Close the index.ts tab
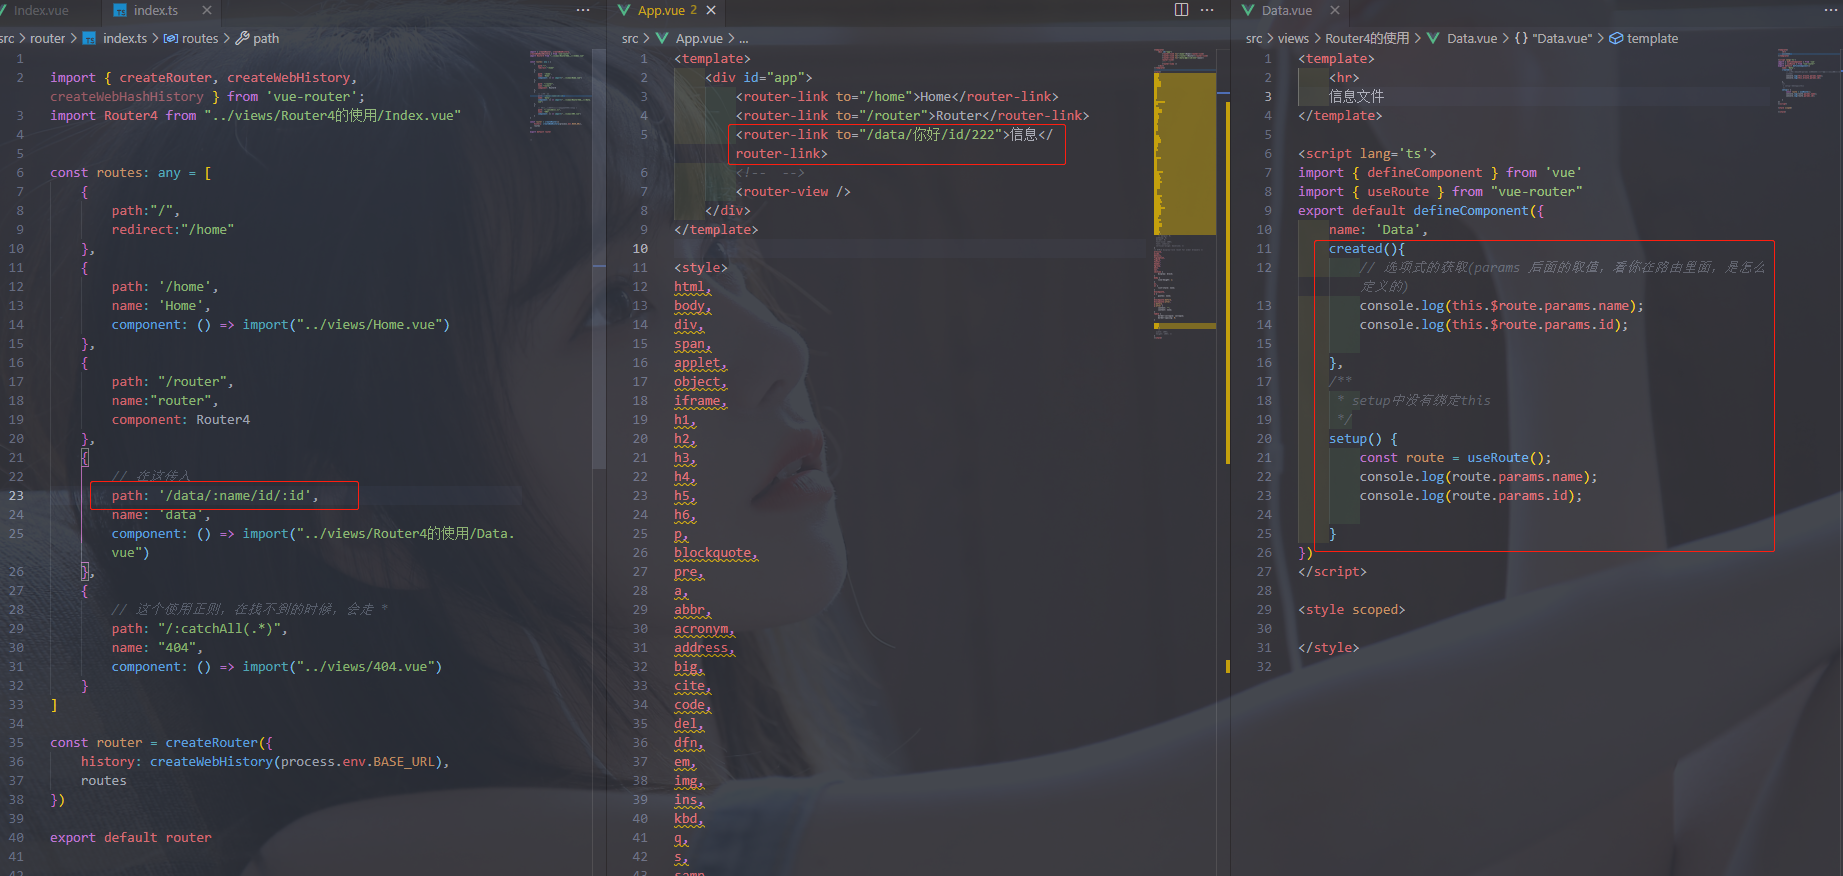The width and height of the screenshot is (1843, 876). (x=207, y=10)
